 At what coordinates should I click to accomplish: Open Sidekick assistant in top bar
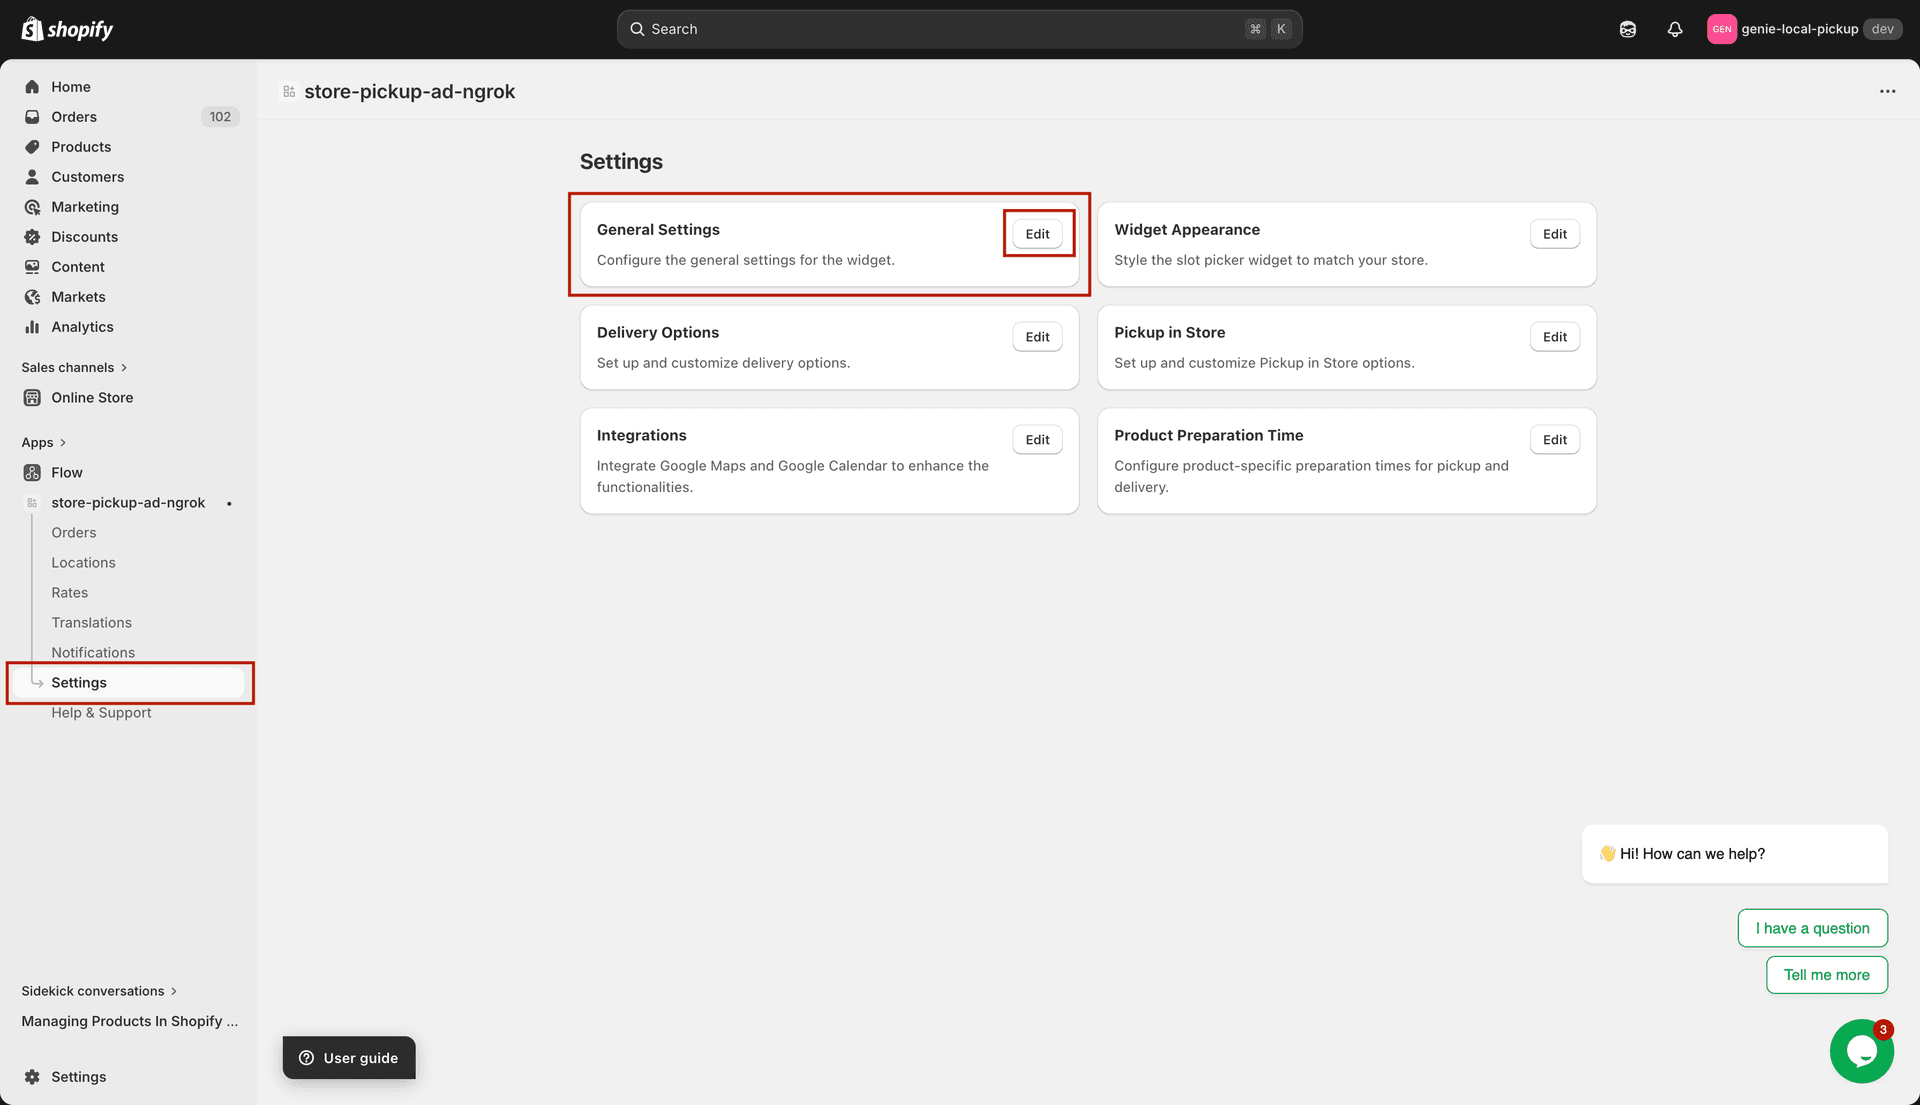(x=1628, y=29)
